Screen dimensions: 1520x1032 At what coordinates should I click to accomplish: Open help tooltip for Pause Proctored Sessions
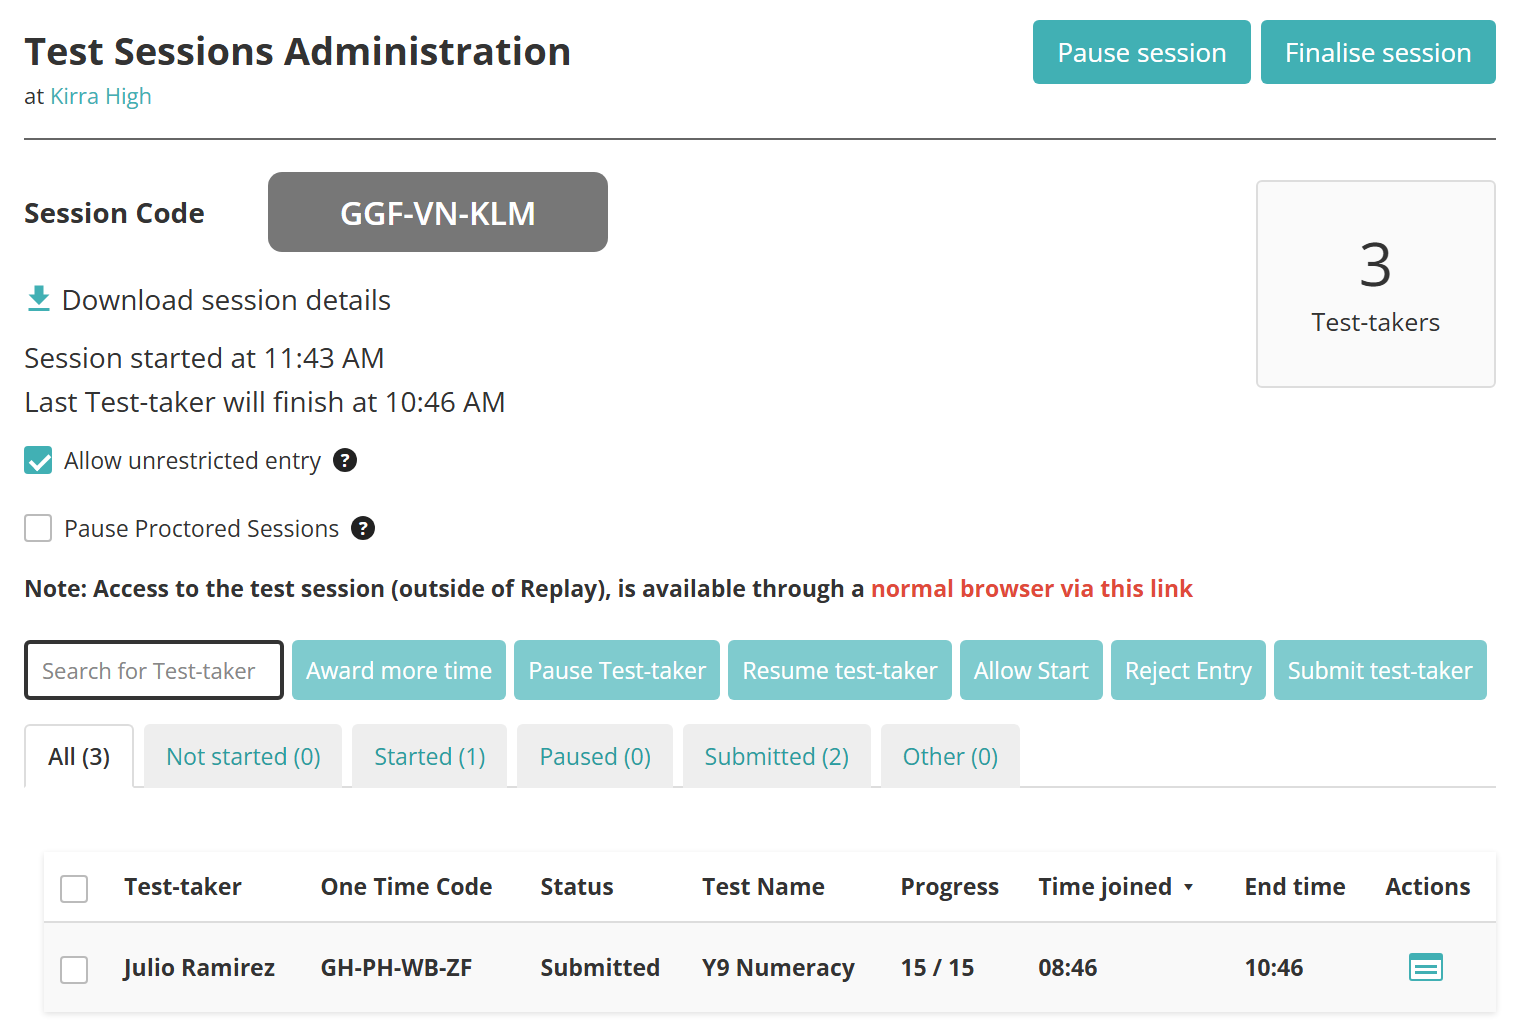(363, 528)
